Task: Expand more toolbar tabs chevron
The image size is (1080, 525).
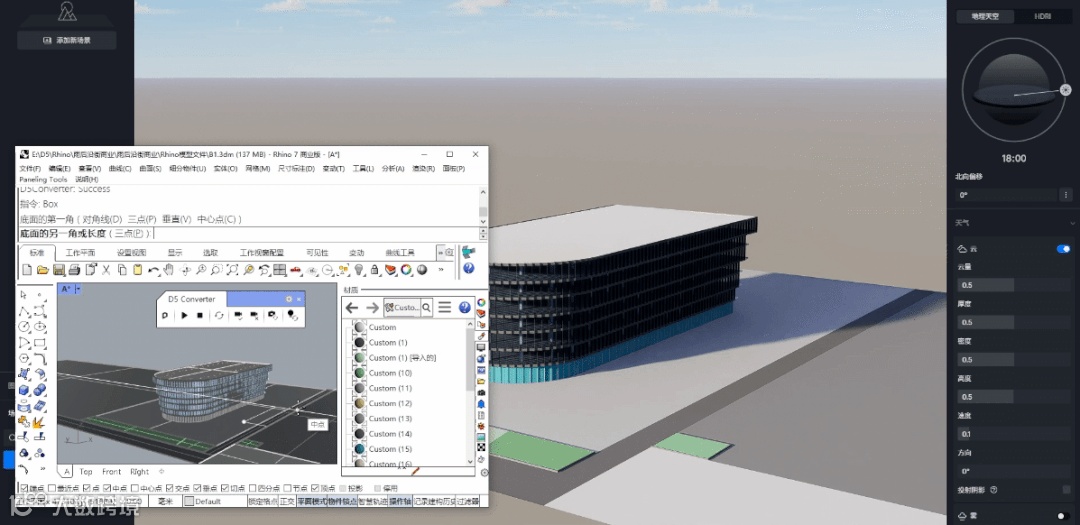Action: [440, 253]
